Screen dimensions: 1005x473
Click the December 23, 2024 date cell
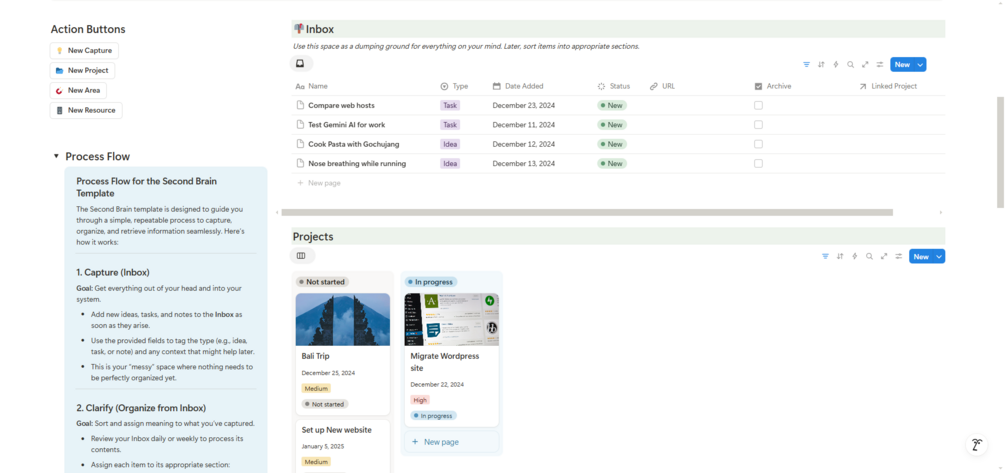click(x=523, y=105)
